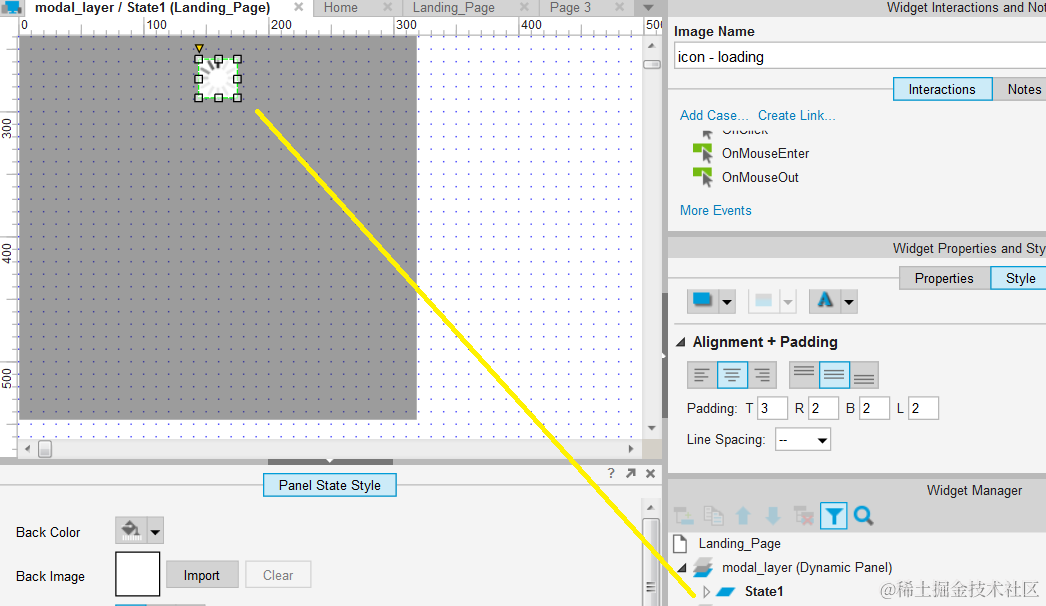Screen dimensions: 1046x606
Task: Click the right padding R field
Action: (823, 408)
